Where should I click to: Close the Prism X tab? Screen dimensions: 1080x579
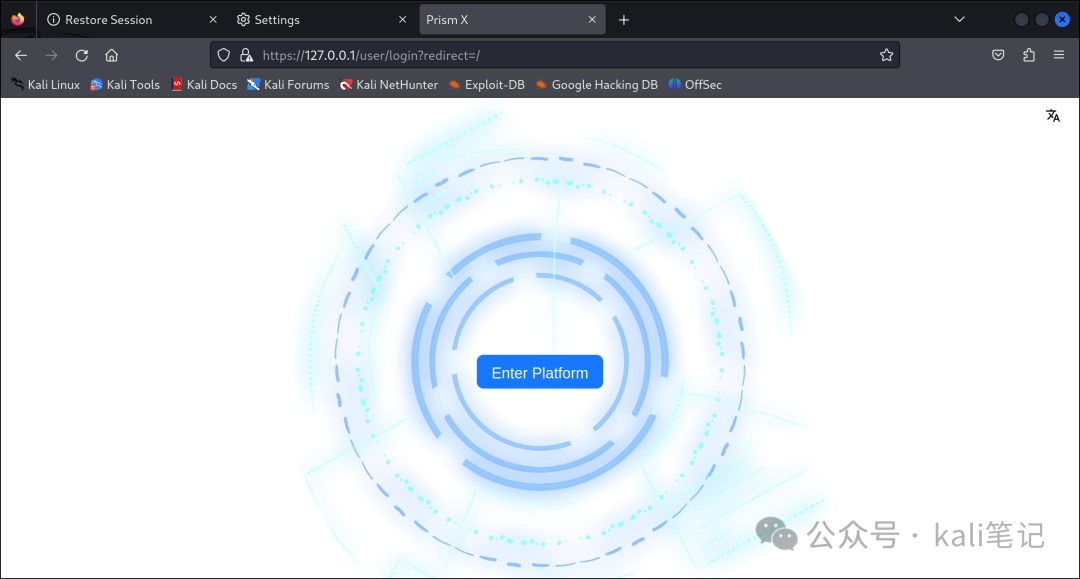(592, 20)
